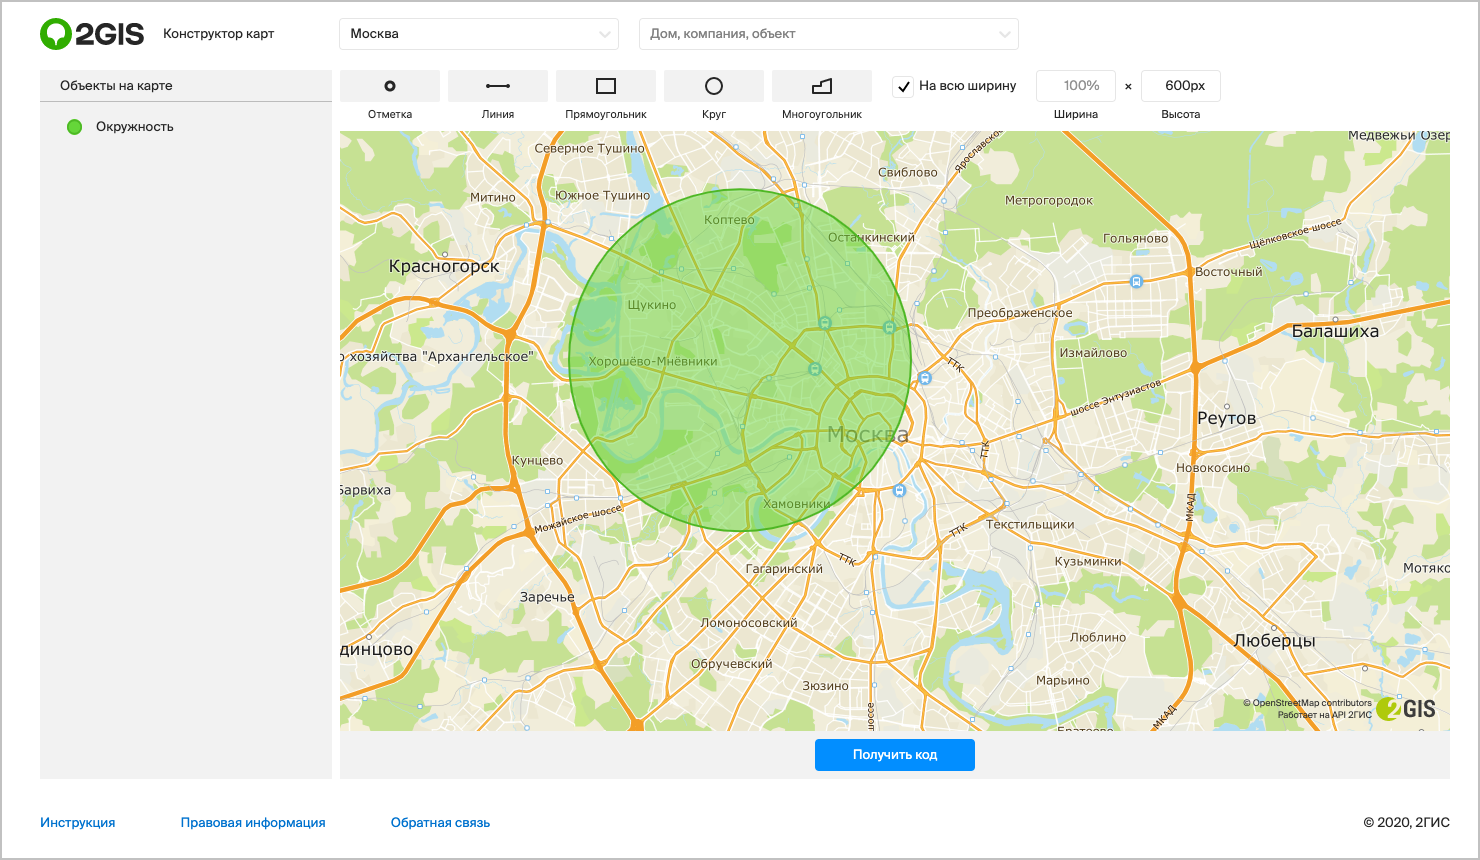Expand the Москва dropdown chevron

605,34
